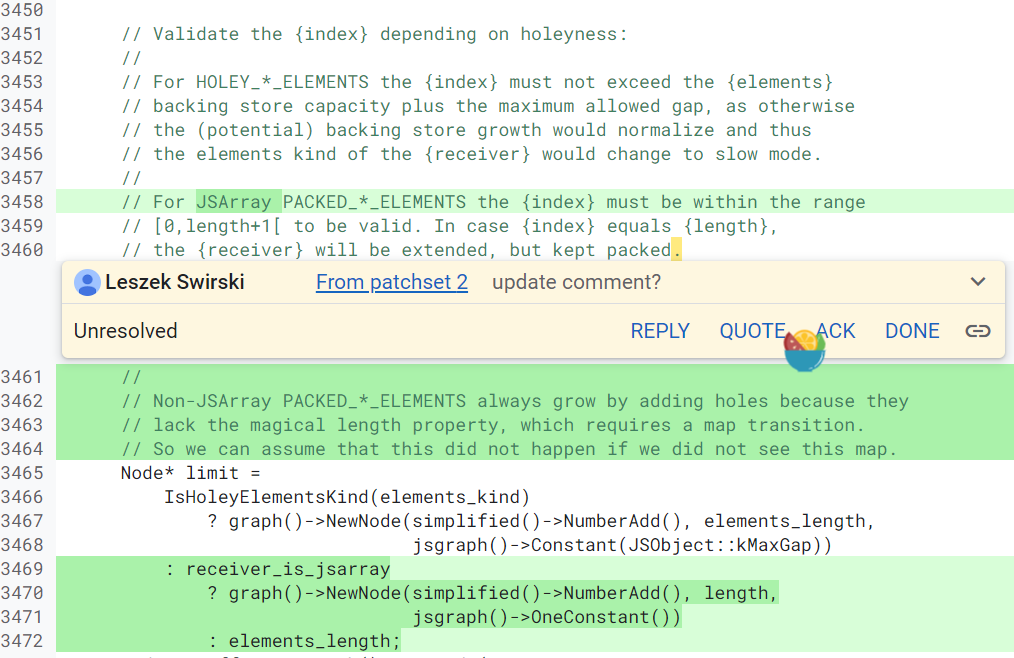1014x658 pixels.
Task: Click the author name Leszek Swirski
Action: pos(175,282)
